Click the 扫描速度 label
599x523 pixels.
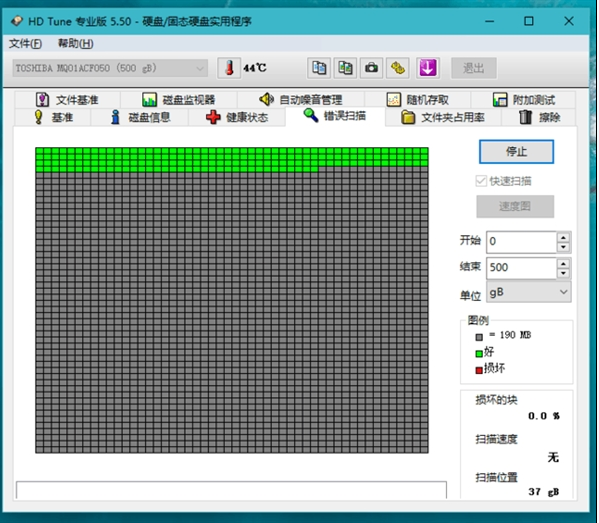click(x=496, y=439)
